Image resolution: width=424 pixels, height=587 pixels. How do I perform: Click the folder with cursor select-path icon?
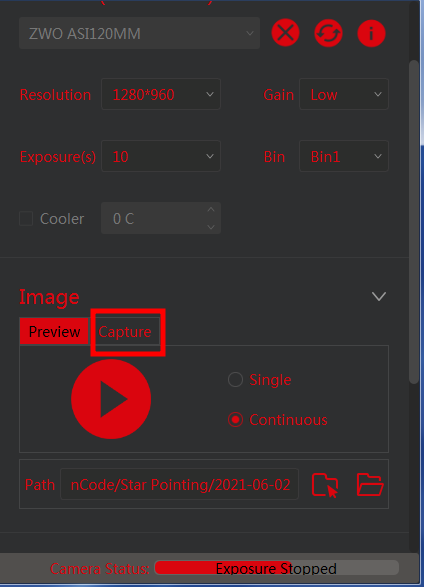pyautogui.click(x=325, y=485)
